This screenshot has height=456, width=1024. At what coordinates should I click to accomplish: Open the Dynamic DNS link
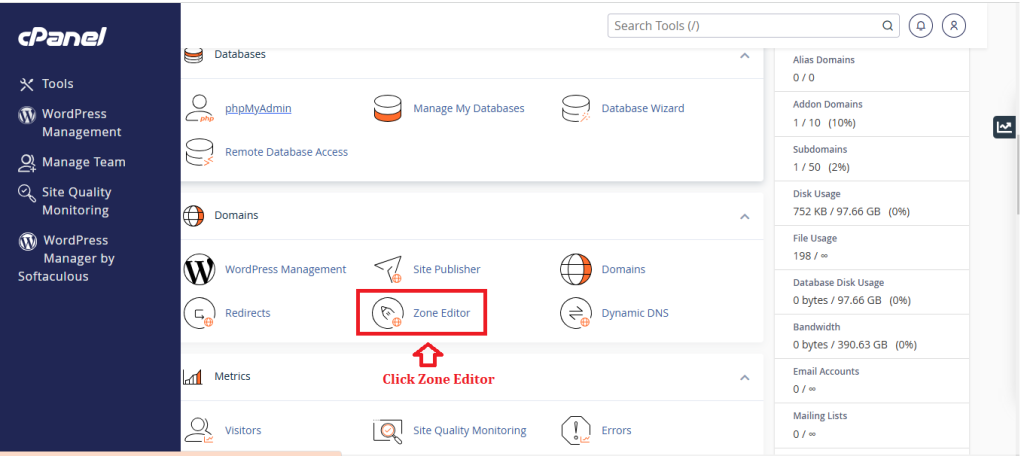click(x=635, y=313)
